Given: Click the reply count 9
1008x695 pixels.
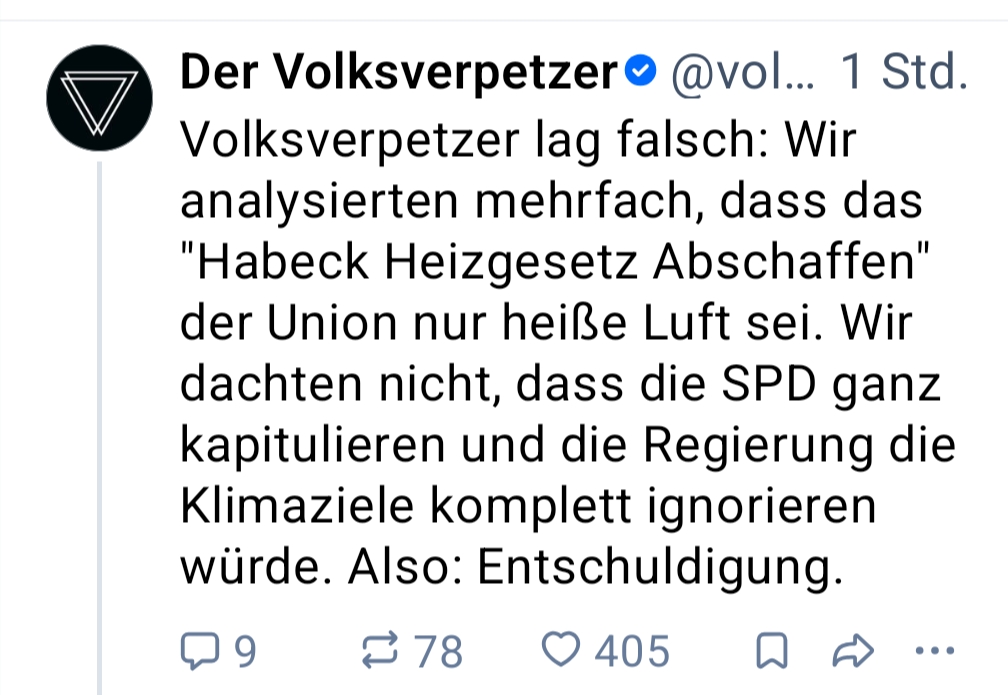Looking at the screenshot, I should (244, 653).
